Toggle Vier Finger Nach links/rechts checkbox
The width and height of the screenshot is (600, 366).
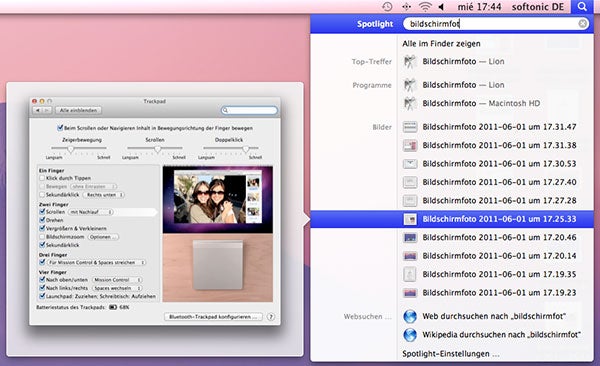[x=42, y=288]
